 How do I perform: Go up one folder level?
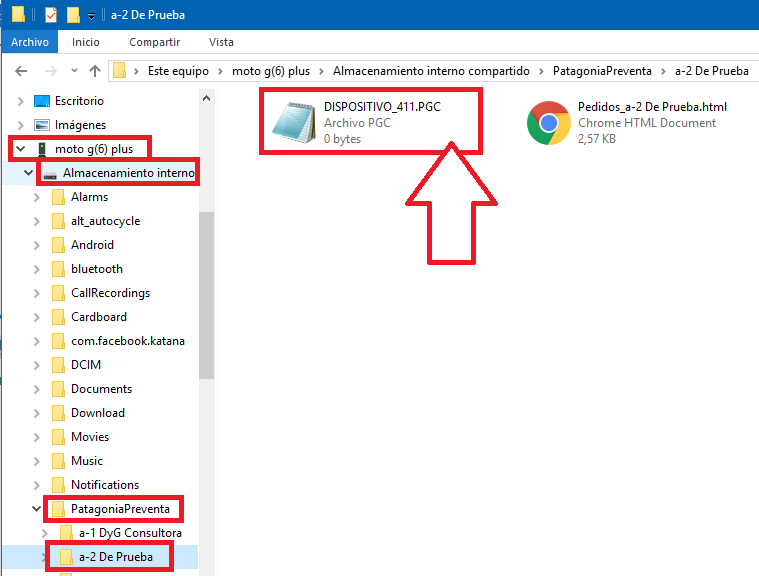95,71
